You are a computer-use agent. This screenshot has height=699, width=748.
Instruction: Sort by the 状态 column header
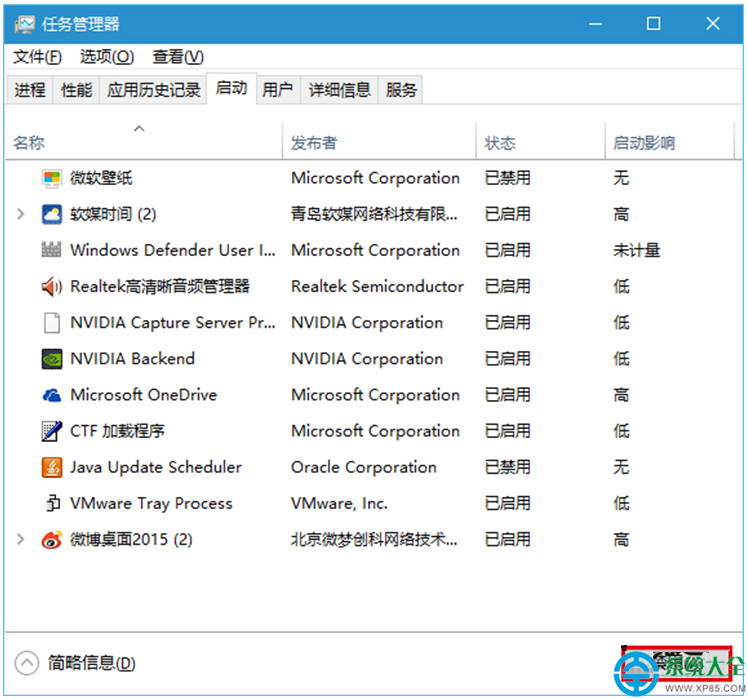[540, 142]
